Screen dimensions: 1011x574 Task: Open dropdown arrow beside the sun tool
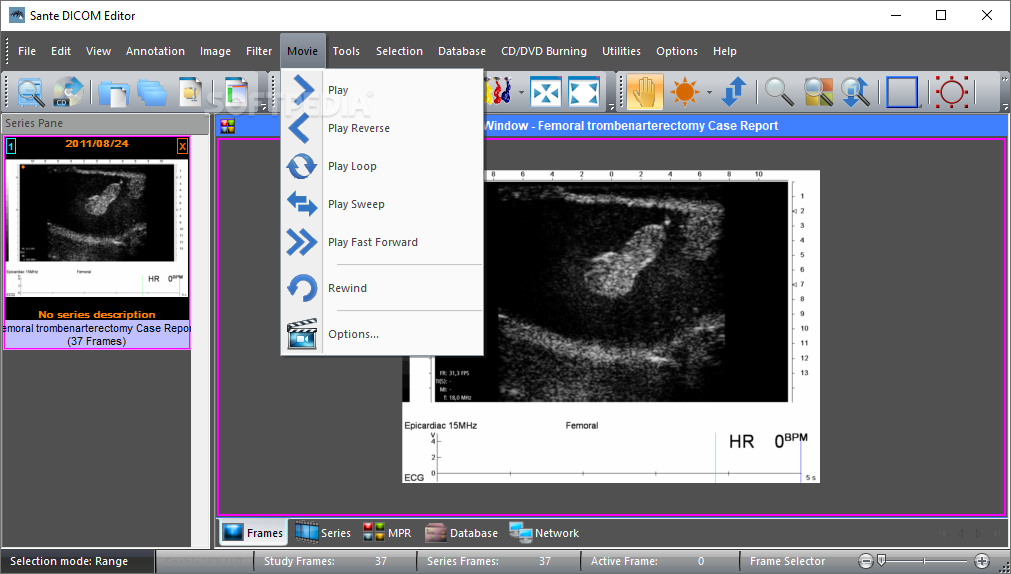pyautogui.click(x=709, y=92)
